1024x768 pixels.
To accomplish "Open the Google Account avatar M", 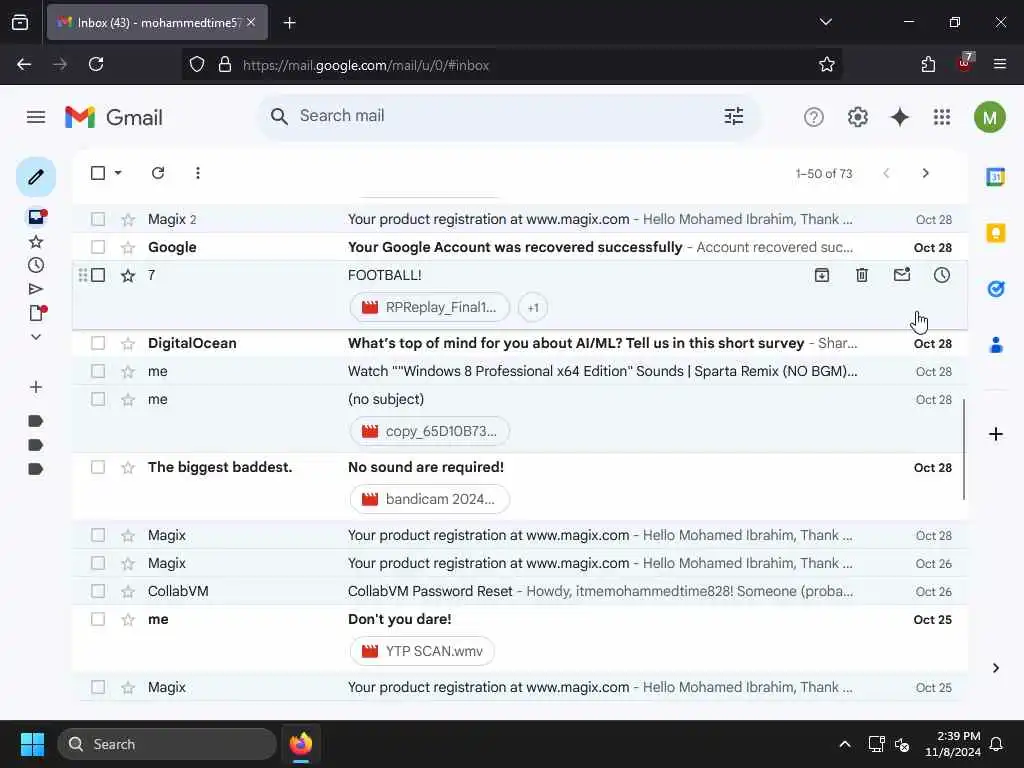I will 989,118.
